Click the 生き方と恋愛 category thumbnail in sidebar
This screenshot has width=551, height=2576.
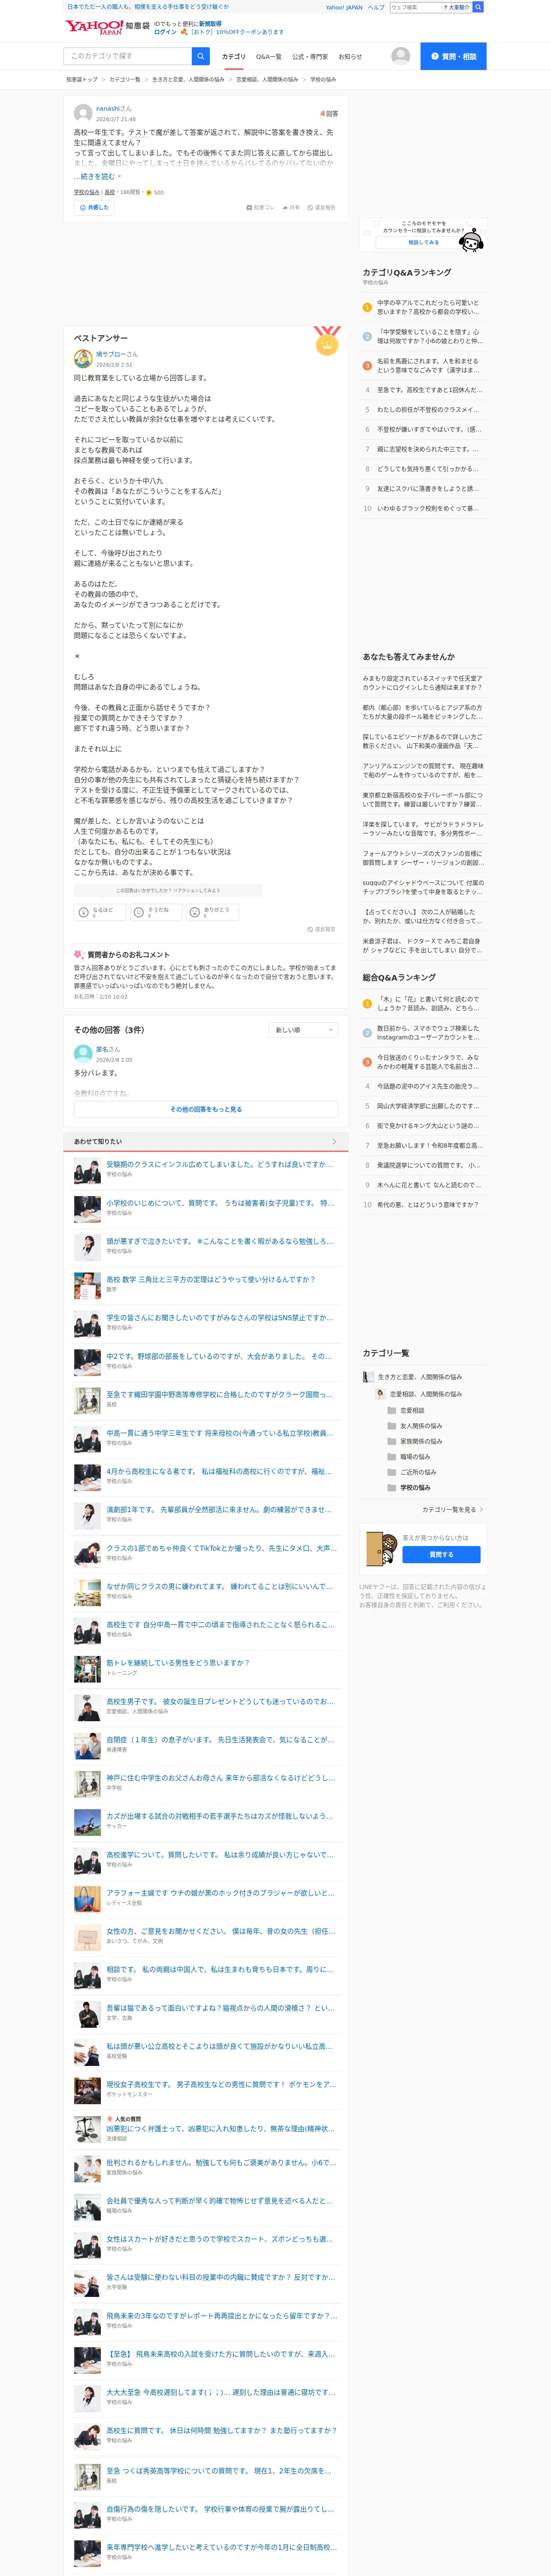[368, 1377]
